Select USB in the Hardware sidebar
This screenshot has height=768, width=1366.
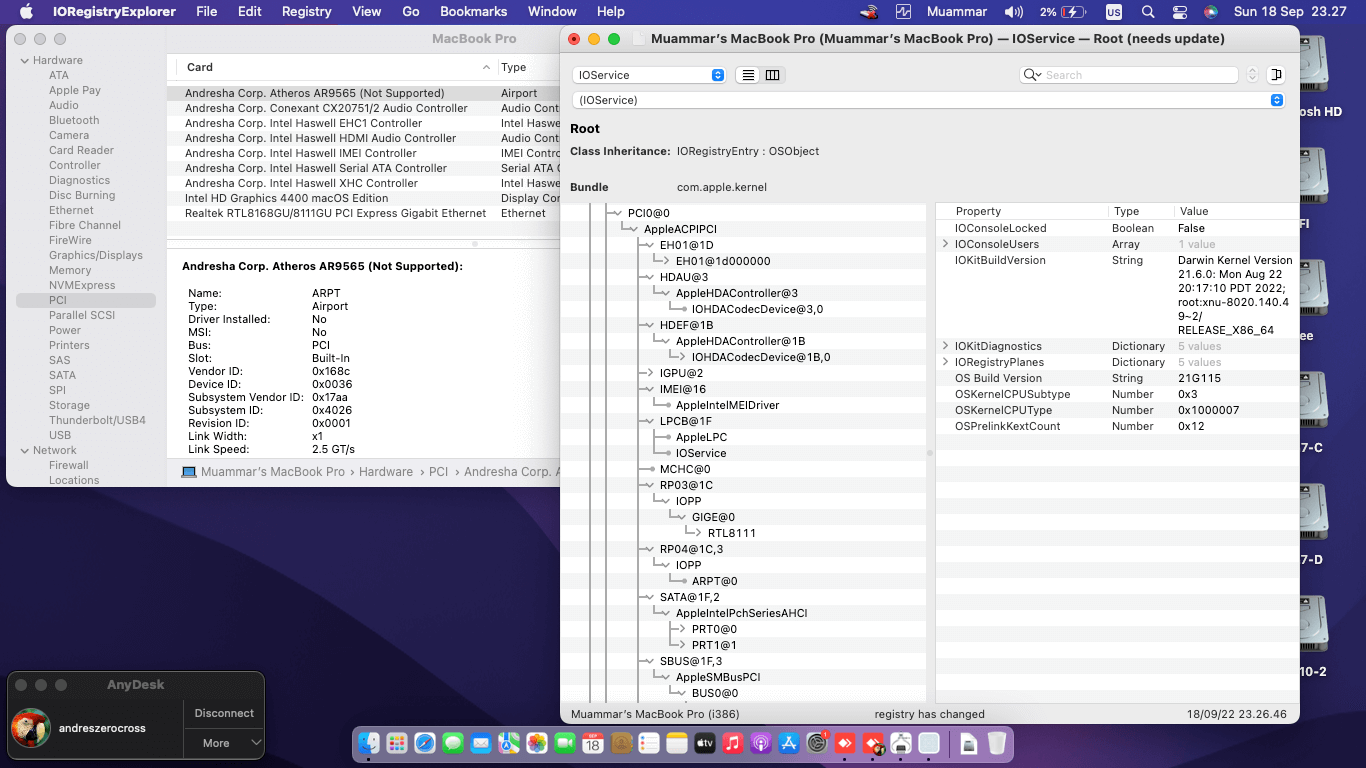(60, 435)
